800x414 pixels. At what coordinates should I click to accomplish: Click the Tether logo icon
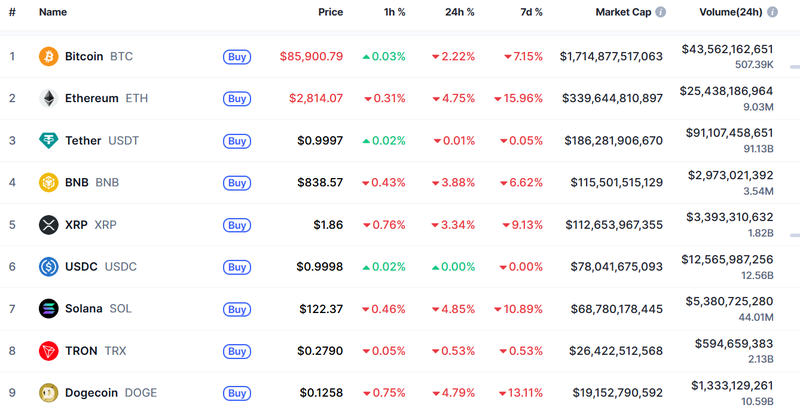click(48, 141)
